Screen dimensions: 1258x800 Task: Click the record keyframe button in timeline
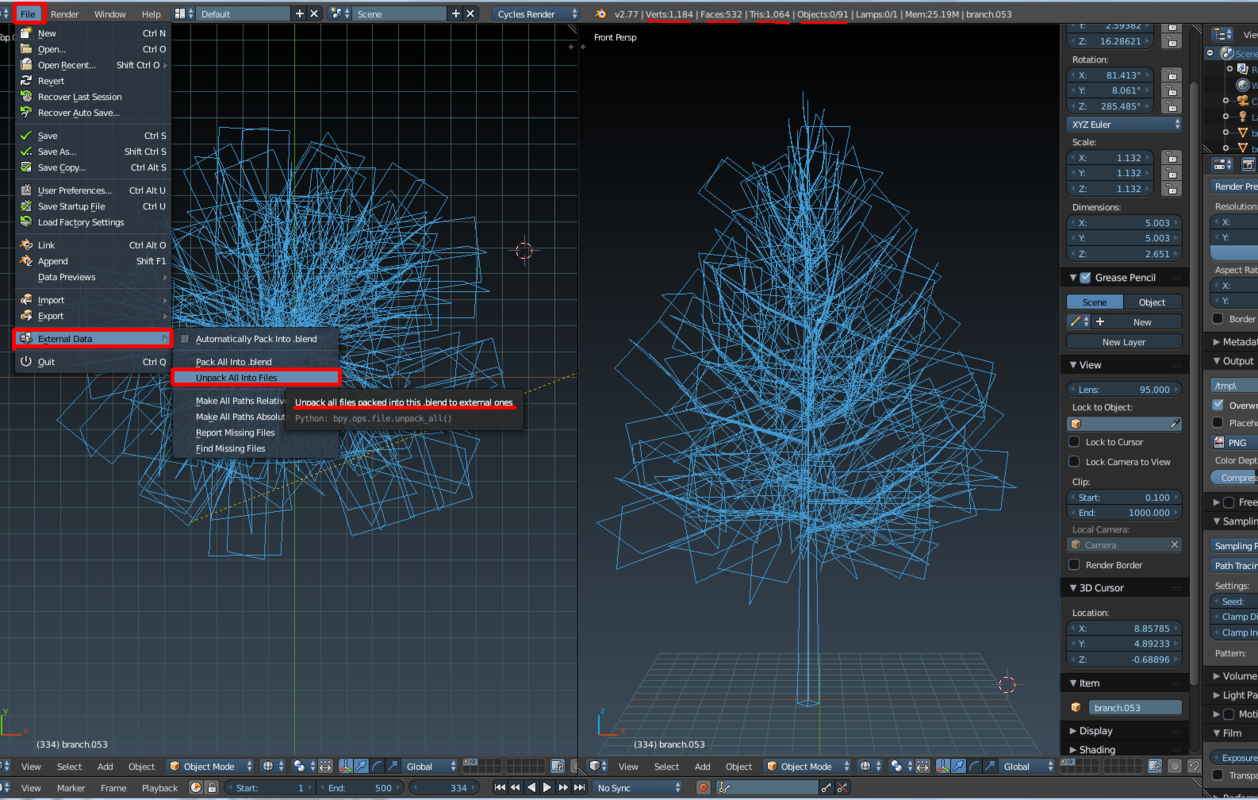[703, 787]
